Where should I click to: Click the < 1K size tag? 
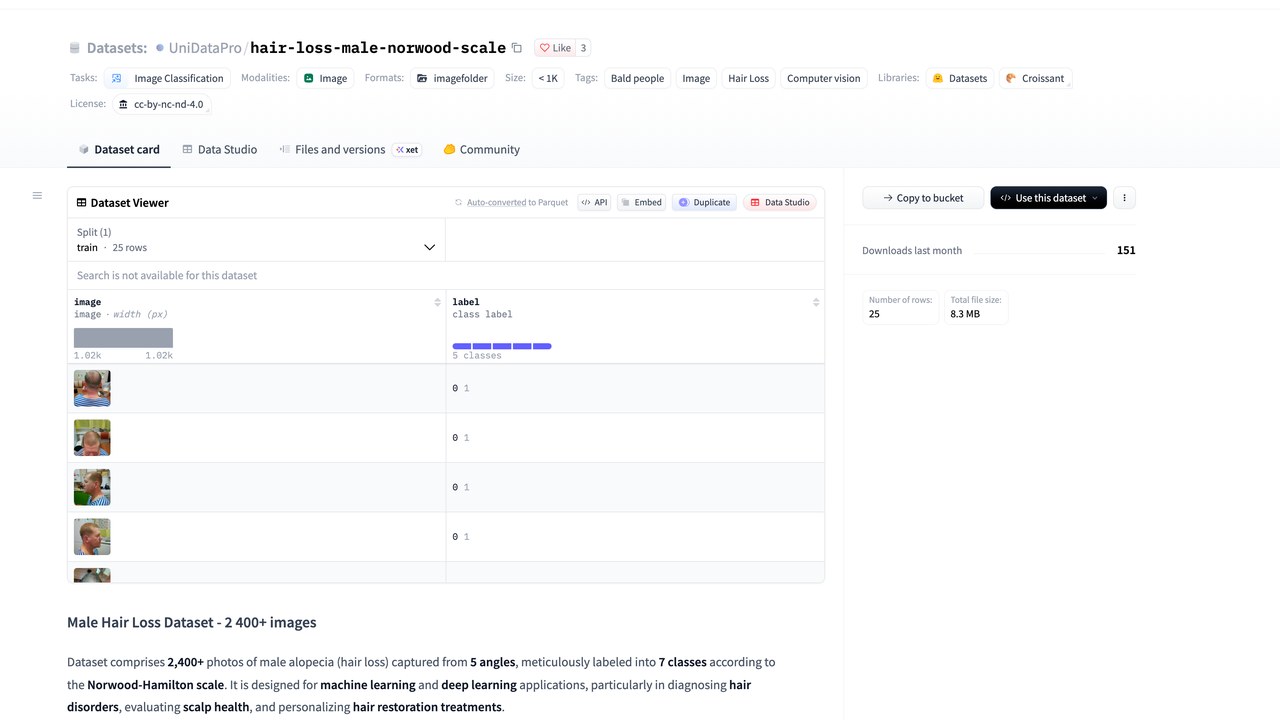[x=548, y=78]
